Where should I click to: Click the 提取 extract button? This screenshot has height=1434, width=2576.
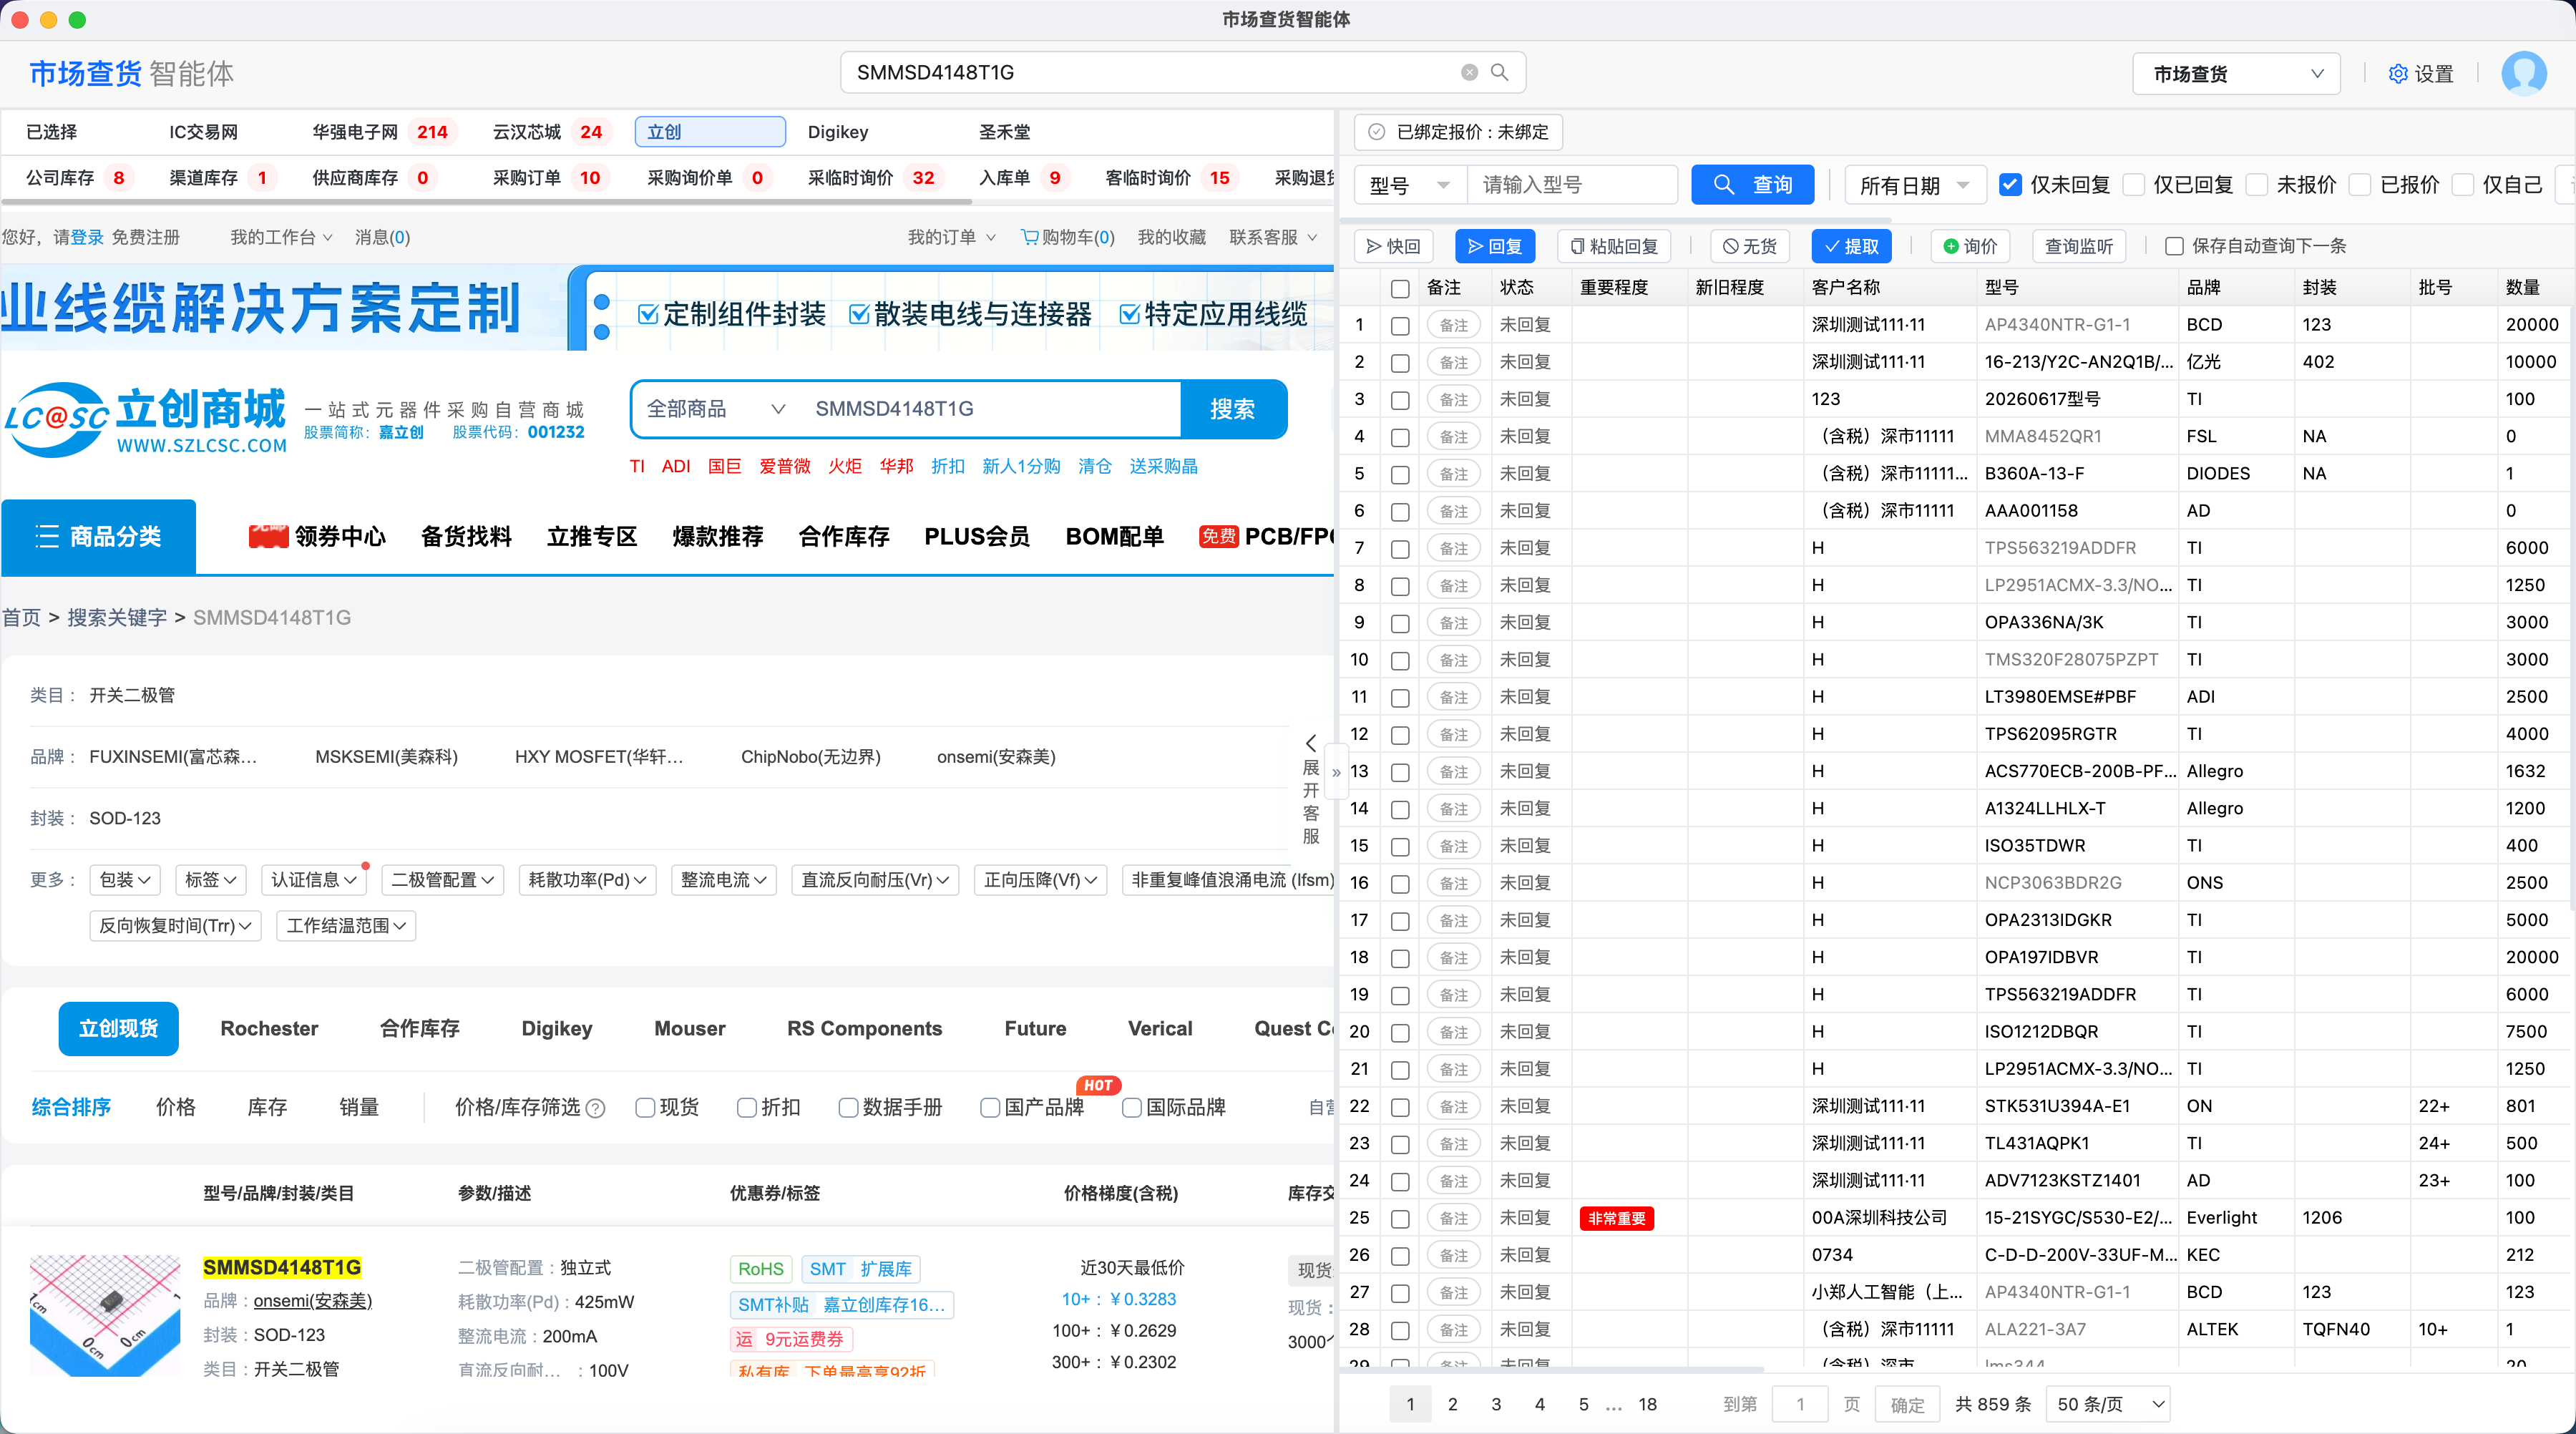[x=1851, y=246]
